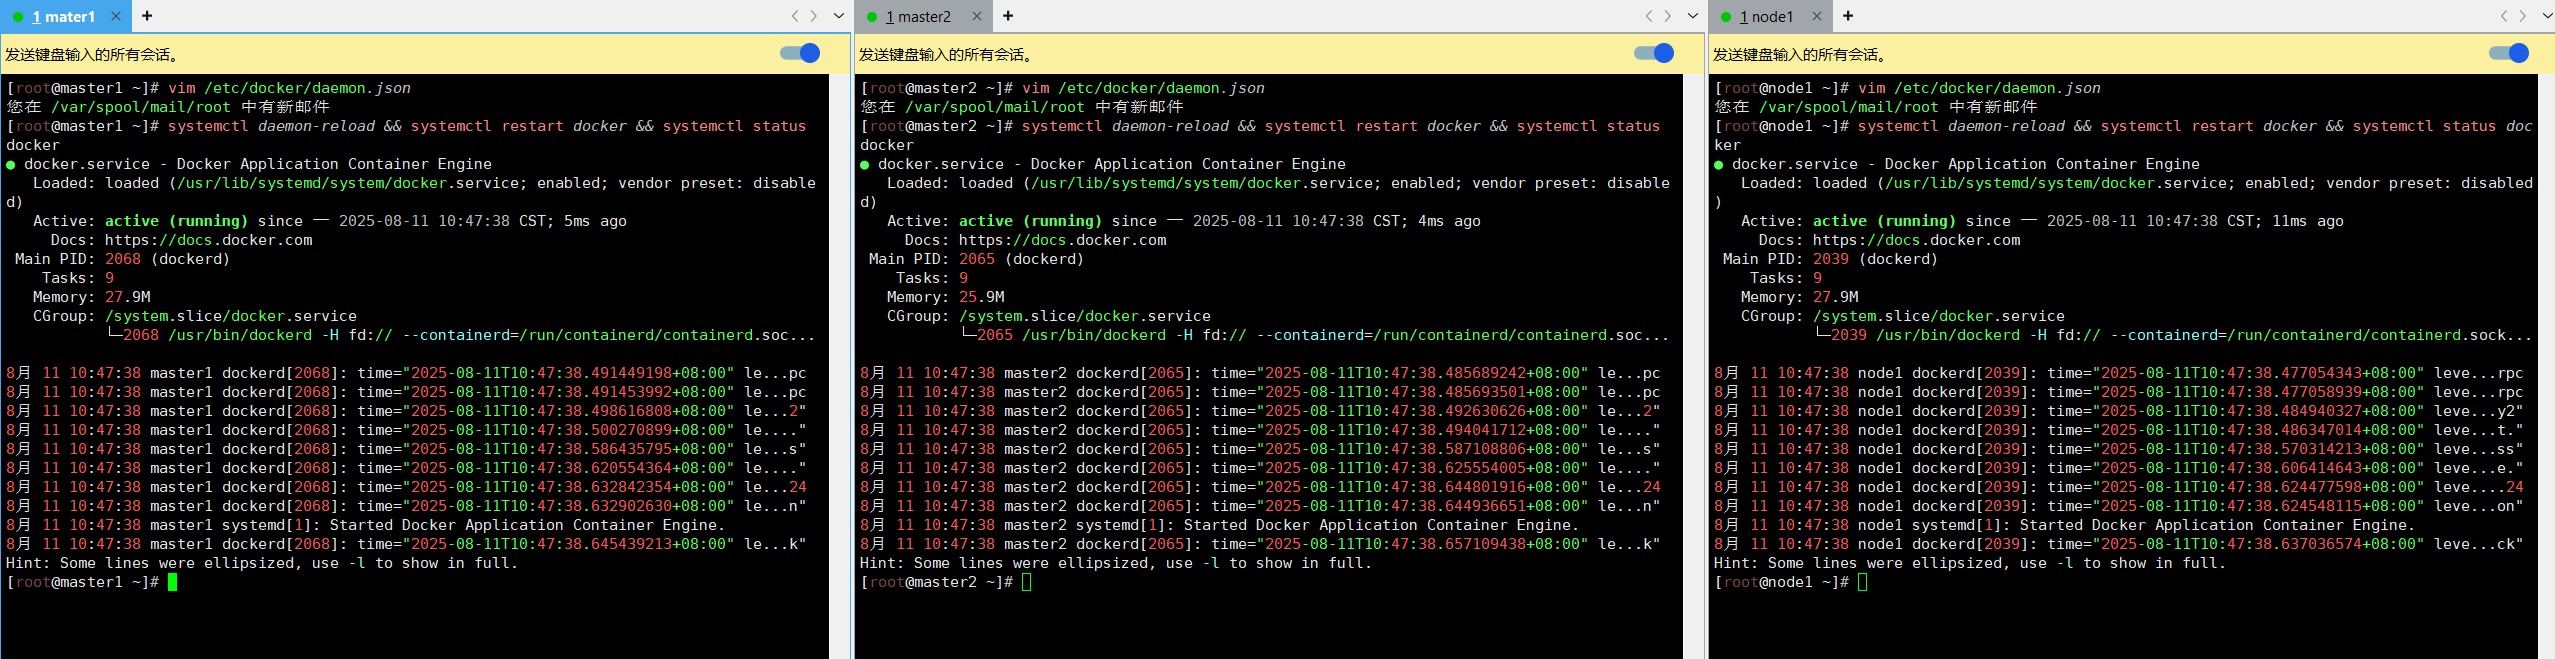The height and width of the screenshot is (659, 2555).
Task: Click green status dot on master2 tab
Action: tap(872, 17)
